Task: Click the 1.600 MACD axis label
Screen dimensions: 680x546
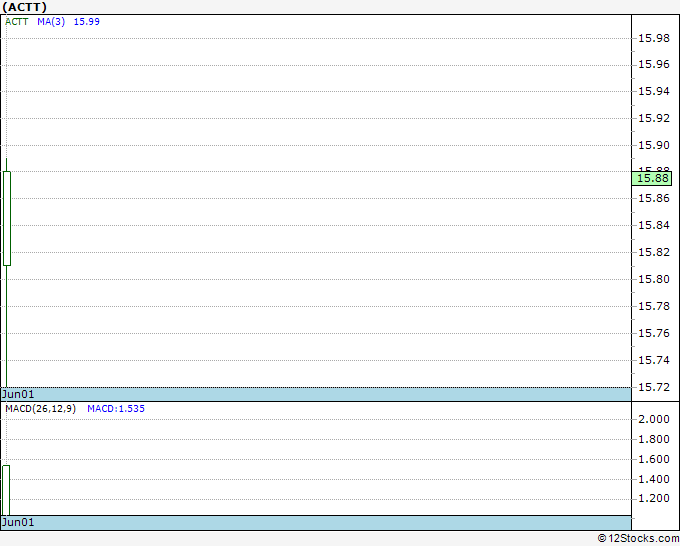Action: click(x=654, y=459)
